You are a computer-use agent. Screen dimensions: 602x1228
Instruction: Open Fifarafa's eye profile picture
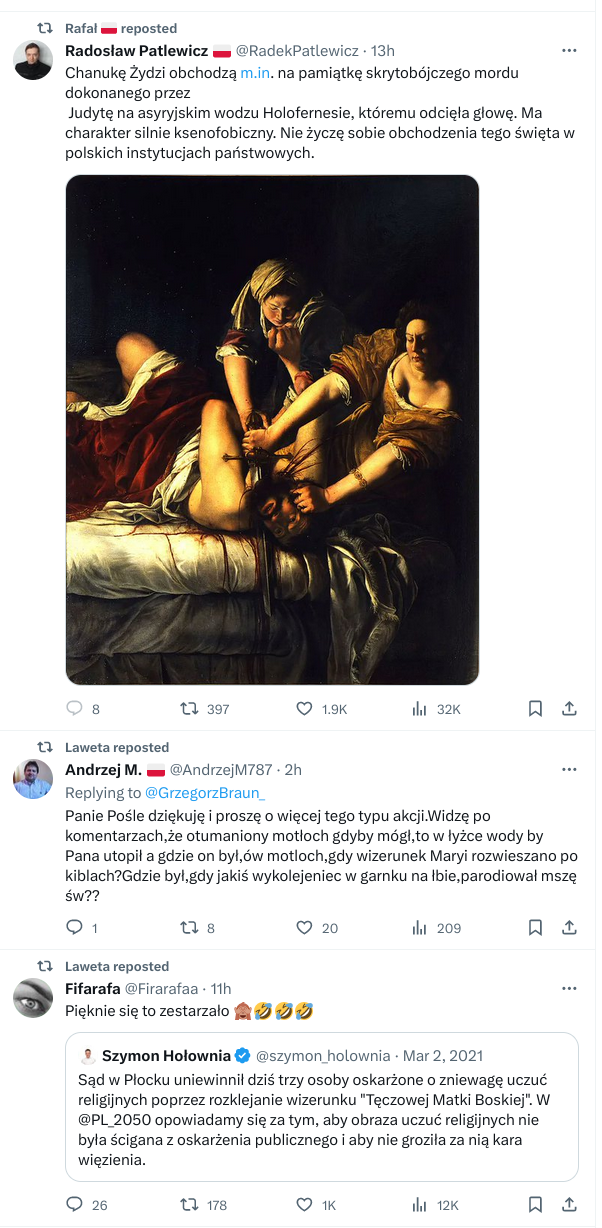click(33, 998)
